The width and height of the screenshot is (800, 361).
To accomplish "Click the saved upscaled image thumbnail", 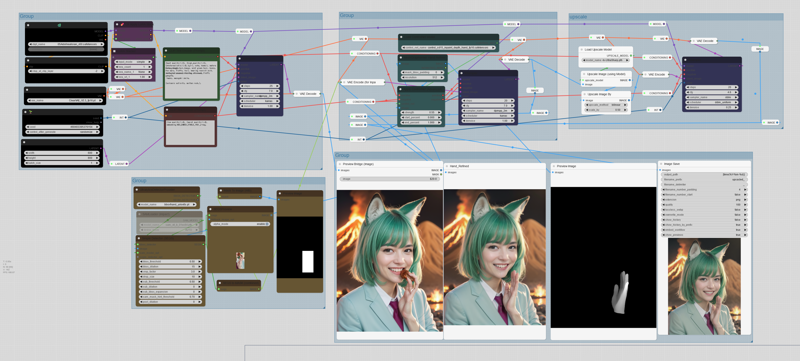I will point(704,287).
